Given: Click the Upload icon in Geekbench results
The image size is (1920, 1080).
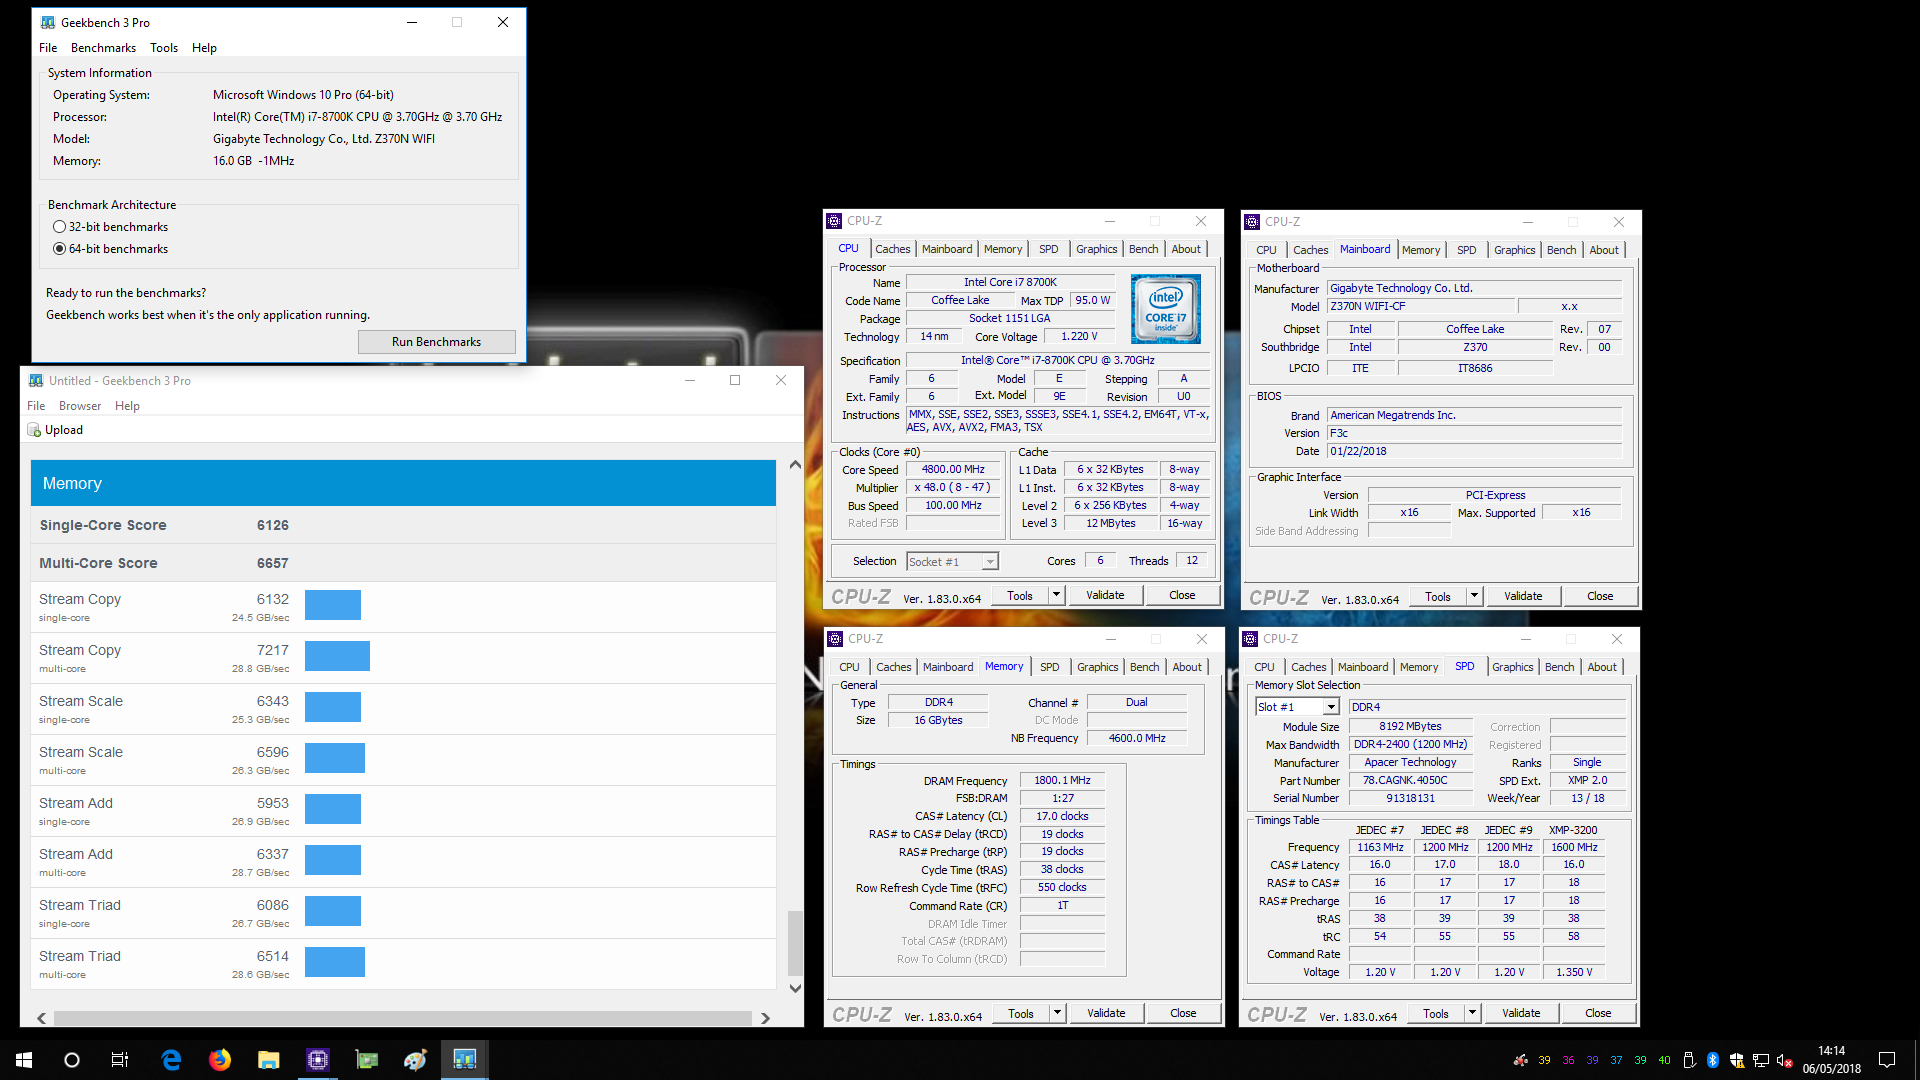Looking at the screenshot, I should [34, 430].
